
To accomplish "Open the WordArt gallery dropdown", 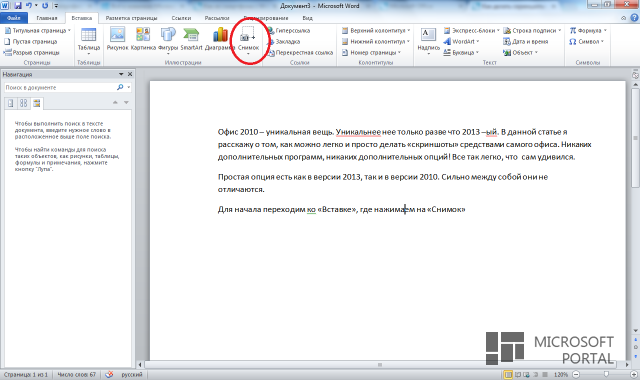I will point(461,42).
